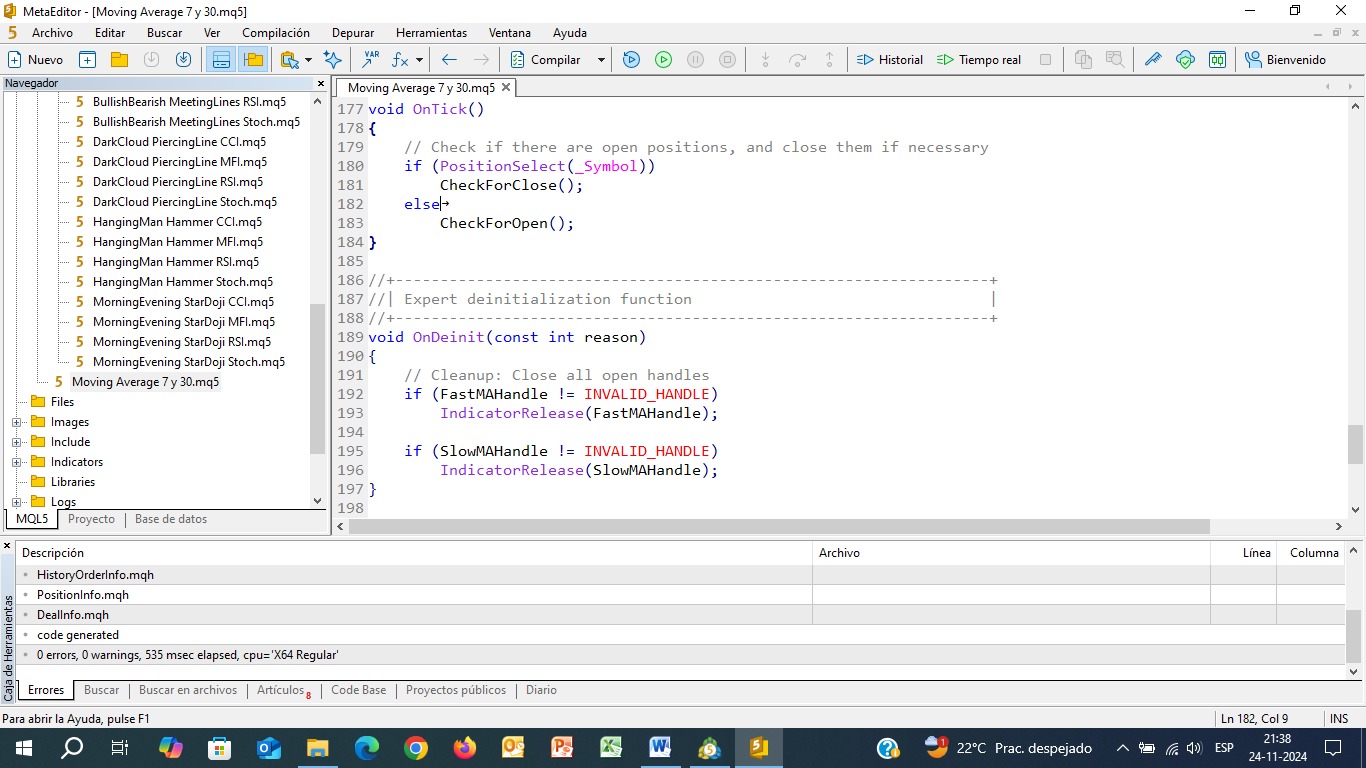Expand the Include folder tree node
This screenshot has width=1366, height=768.
pos(17,442)
